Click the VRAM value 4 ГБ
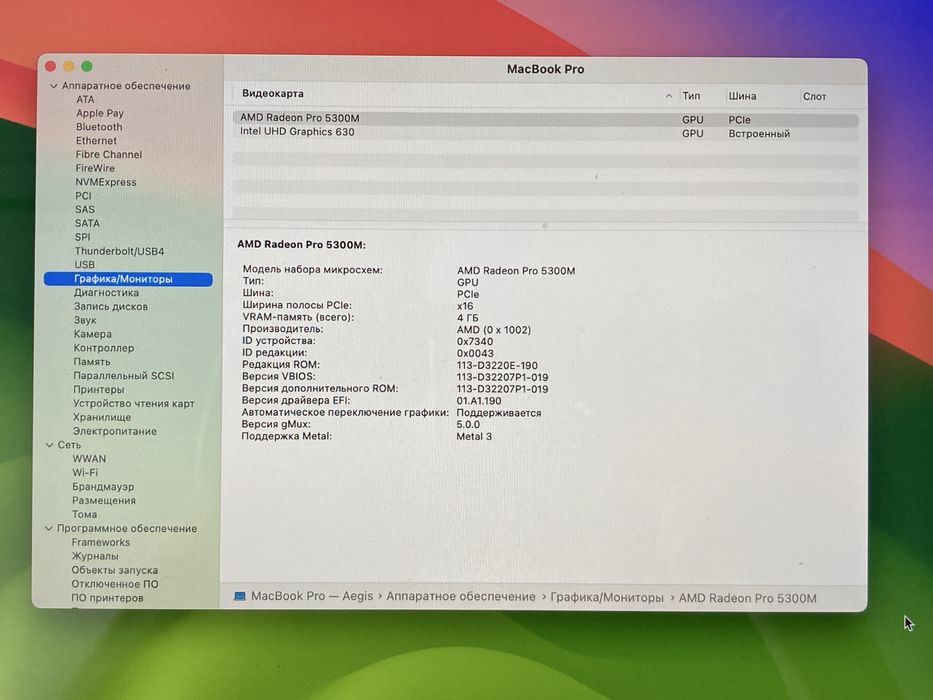The width and height of the screenshot is (933, 700). (468, 318)
